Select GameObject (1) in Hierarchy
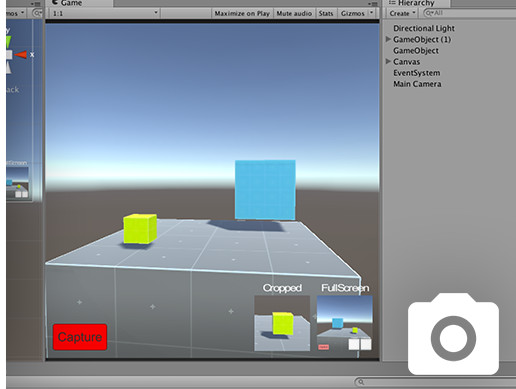The image size is (516, 389). point(422,39)
